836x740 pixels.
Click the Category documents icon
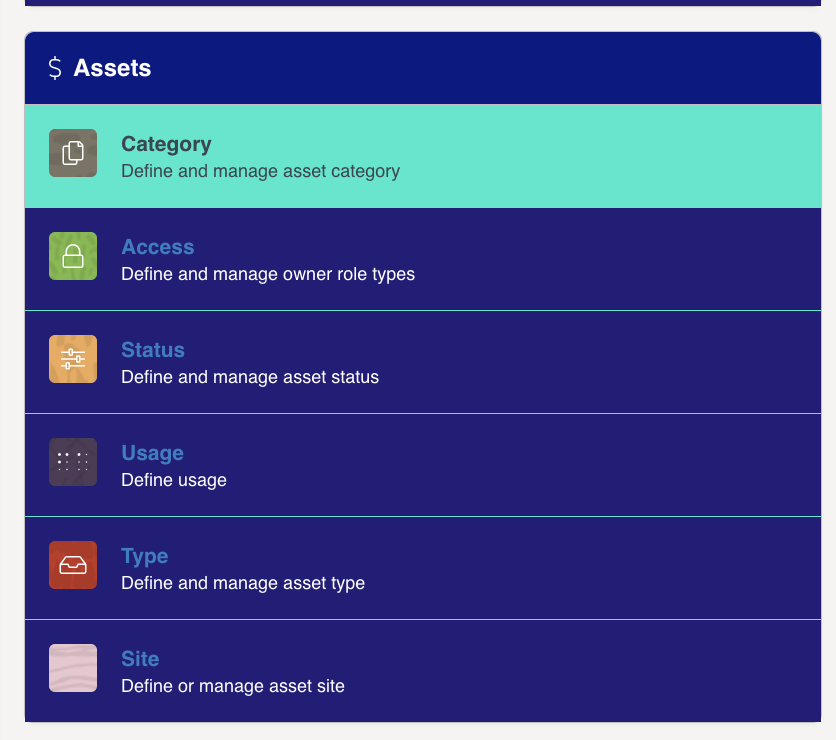click(x=73, y=153)
